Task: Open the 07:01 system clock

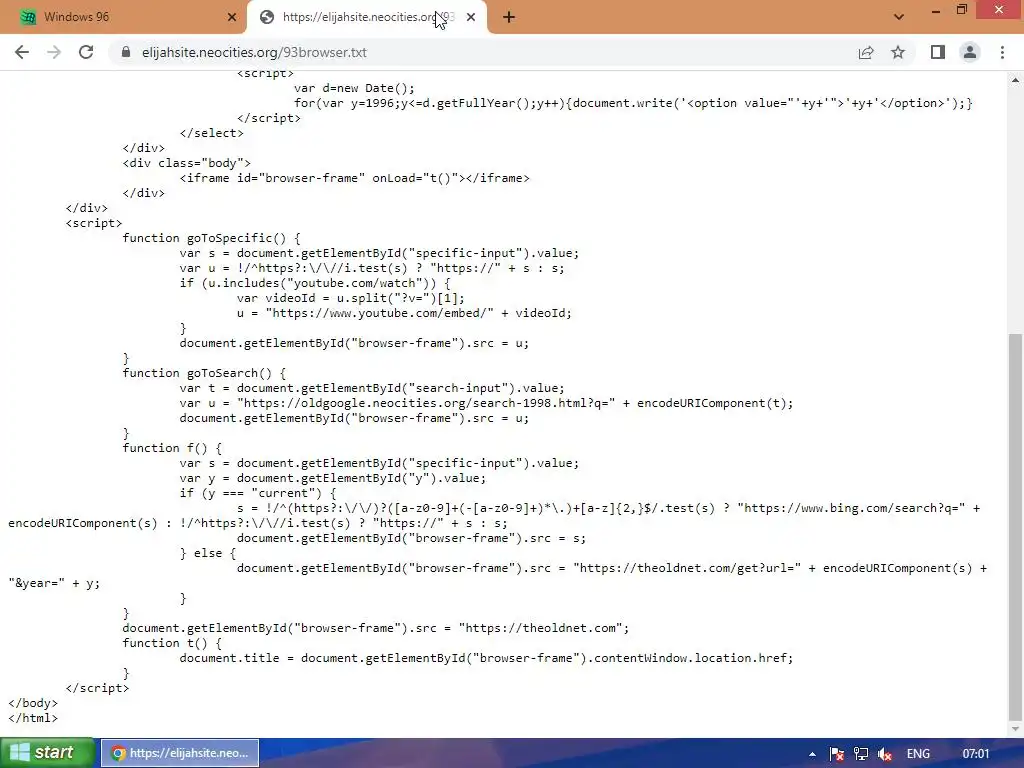Action: click(x=976, y=754)
